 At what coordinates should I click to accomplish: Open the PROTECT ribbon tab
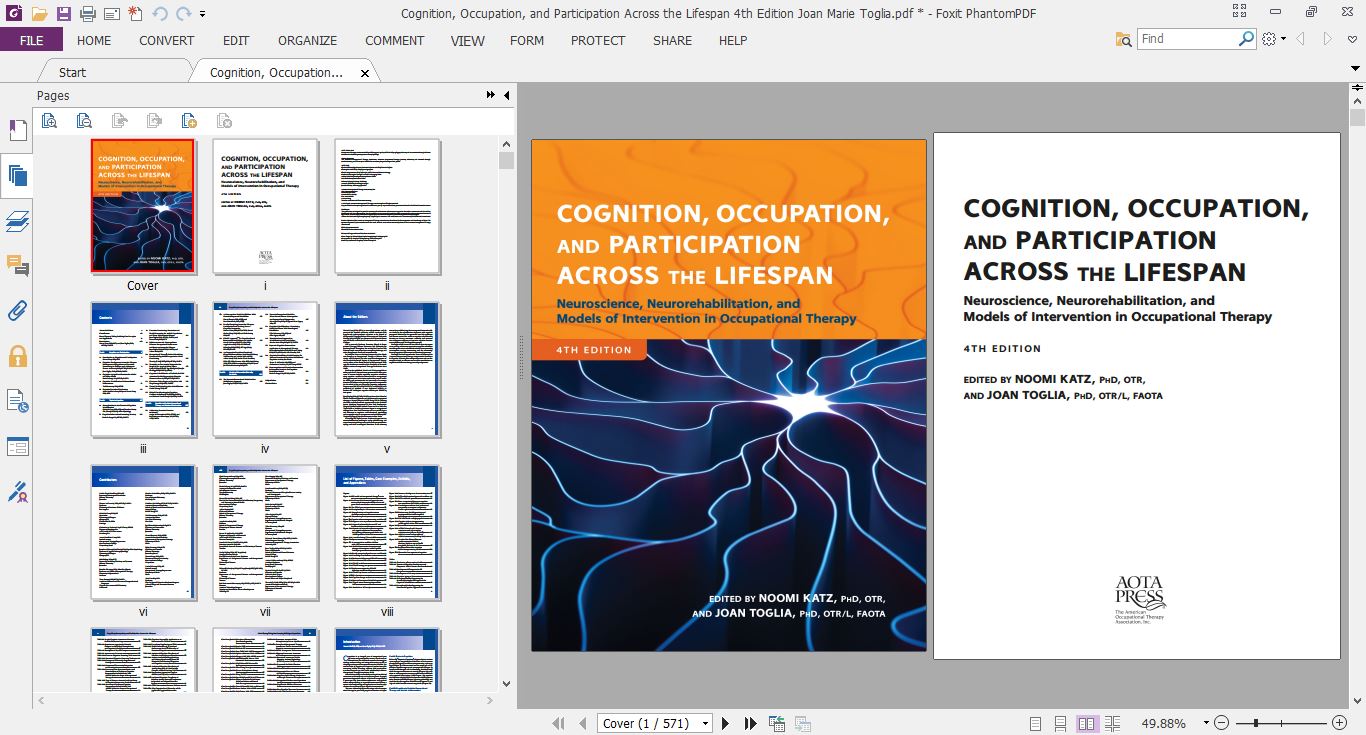pyautogui.click(x=598, y=40)
